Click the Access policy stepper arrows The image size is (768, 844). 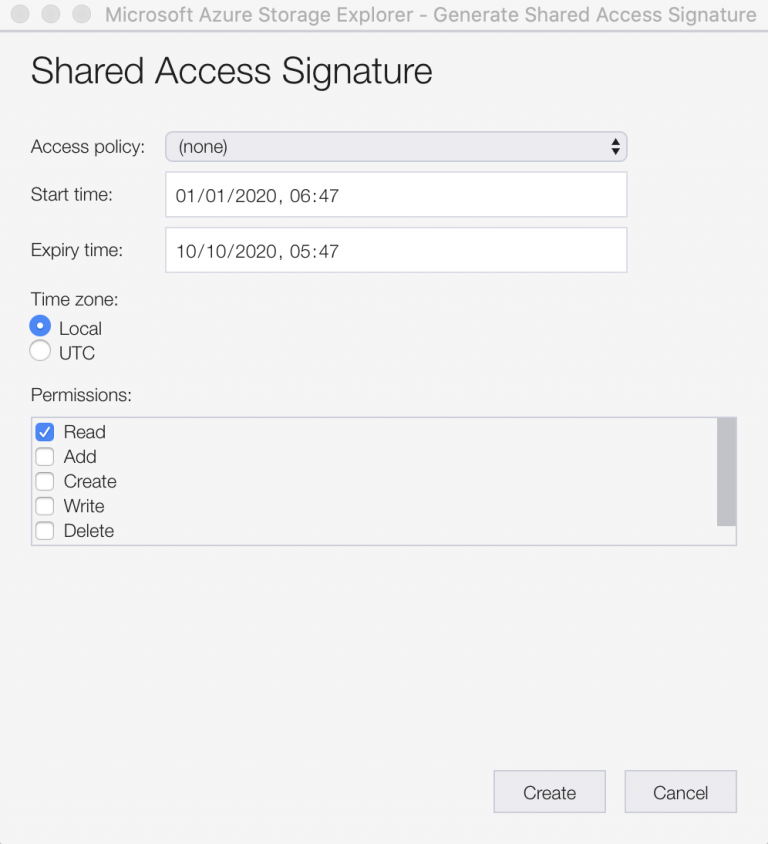coord(618,146)
